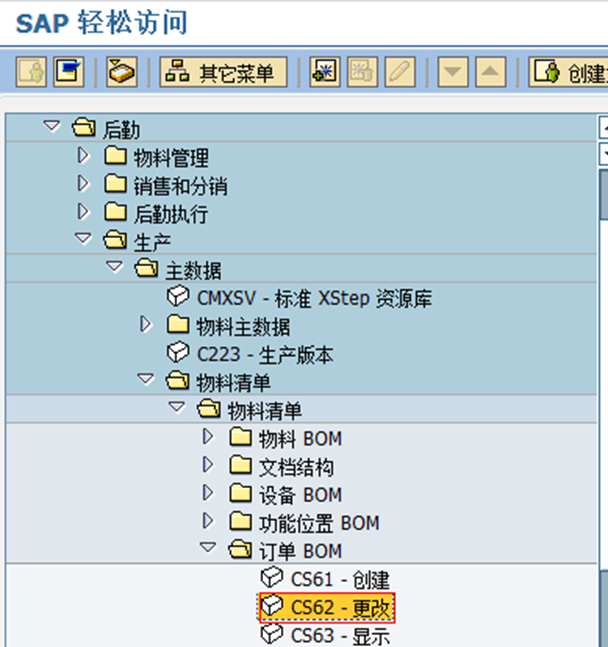Click the Move Favorites Up arrow
The width and height of the screenshot is (608, 647).
tap(490, 72)
